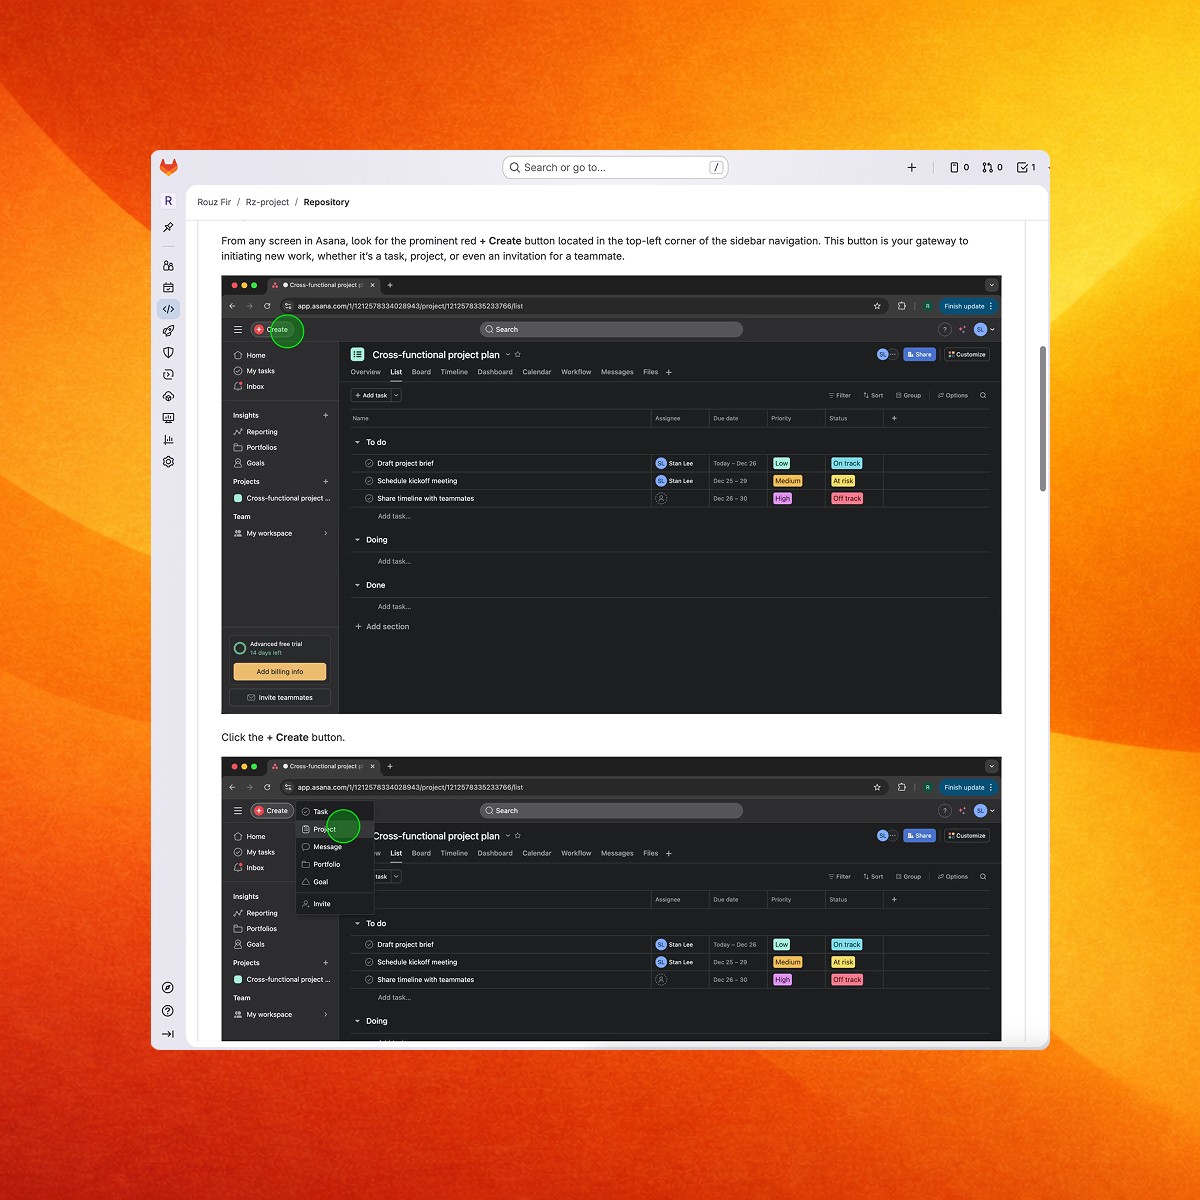1200x1200 pixels.
Task: Open merge requests counter showing 0
Action: [x=992, y=167]
